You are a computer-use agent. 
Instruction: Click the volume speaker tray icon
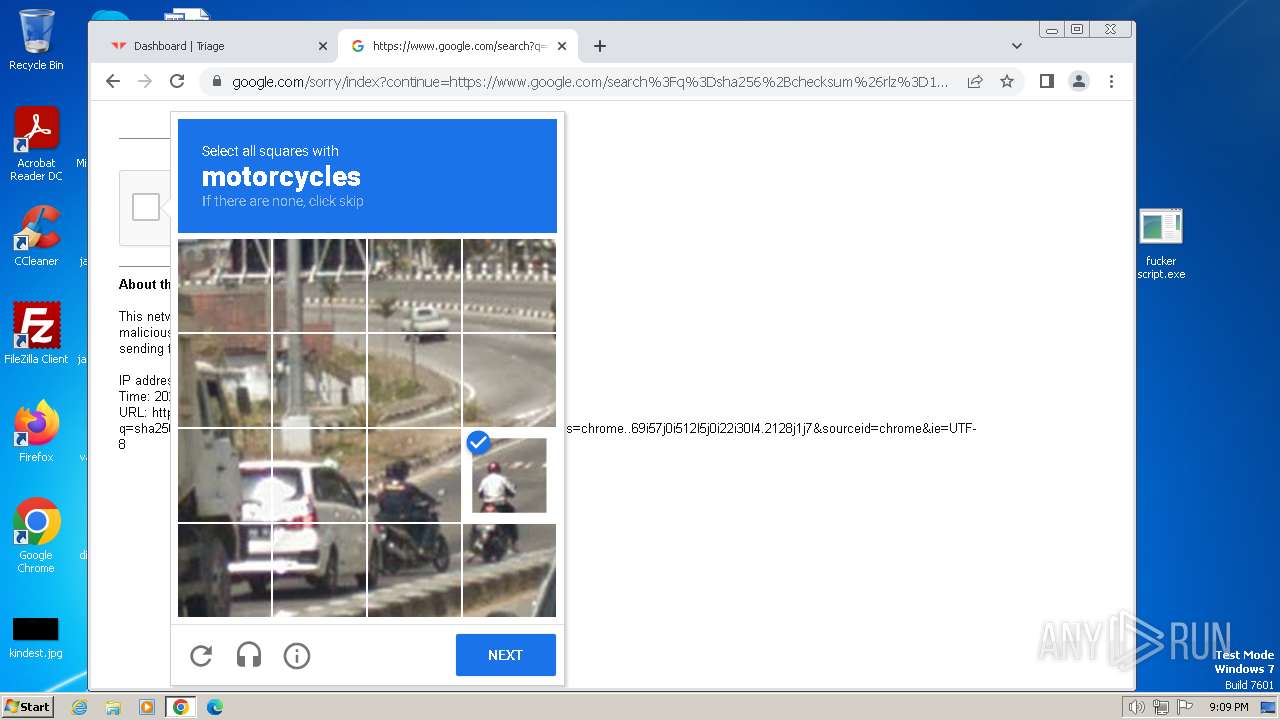(1137, 707)
